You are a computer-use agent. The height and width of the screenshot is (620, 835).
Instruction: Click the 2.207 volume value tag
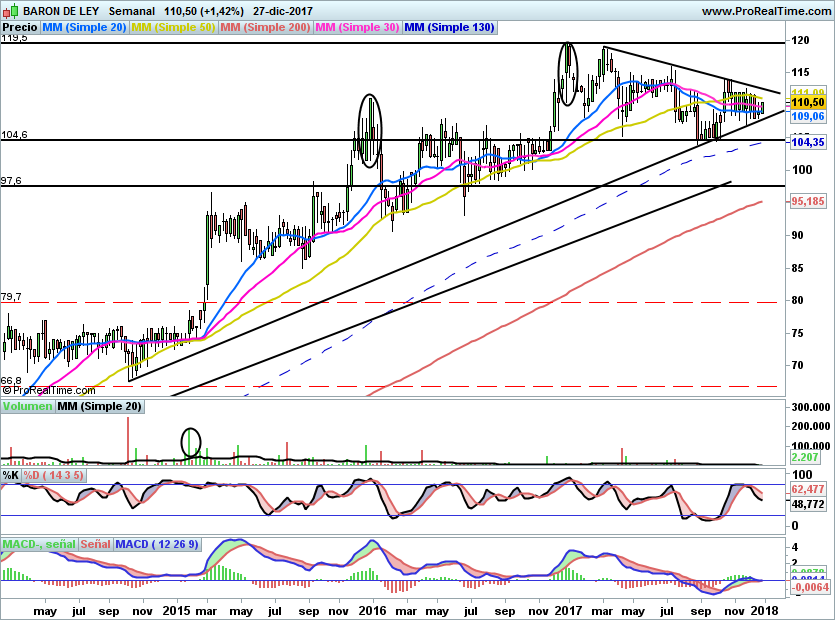[x=805, y=457]
